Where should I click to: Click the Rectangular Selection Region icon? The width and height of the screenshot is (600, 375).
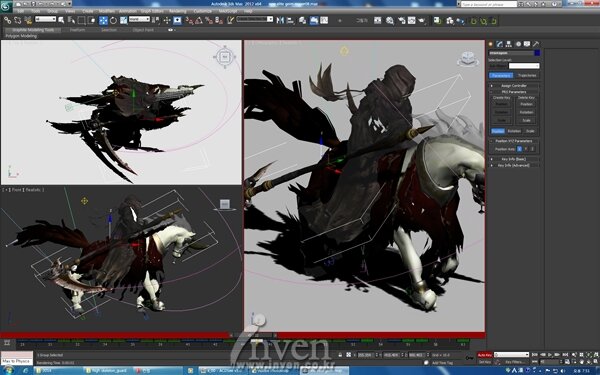(82, 20)
